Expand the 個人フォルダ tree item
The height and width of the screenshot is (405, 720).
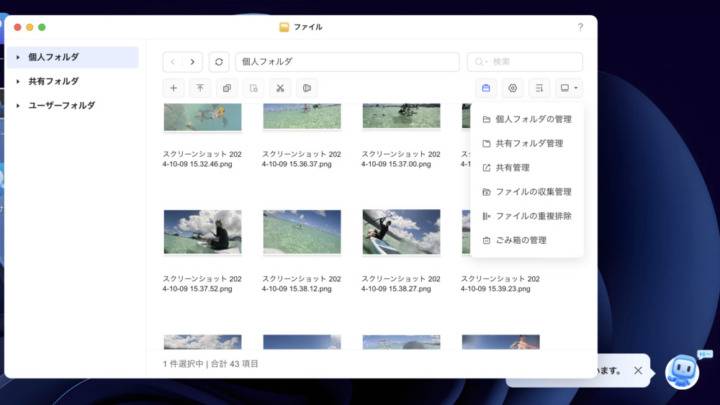18,57
